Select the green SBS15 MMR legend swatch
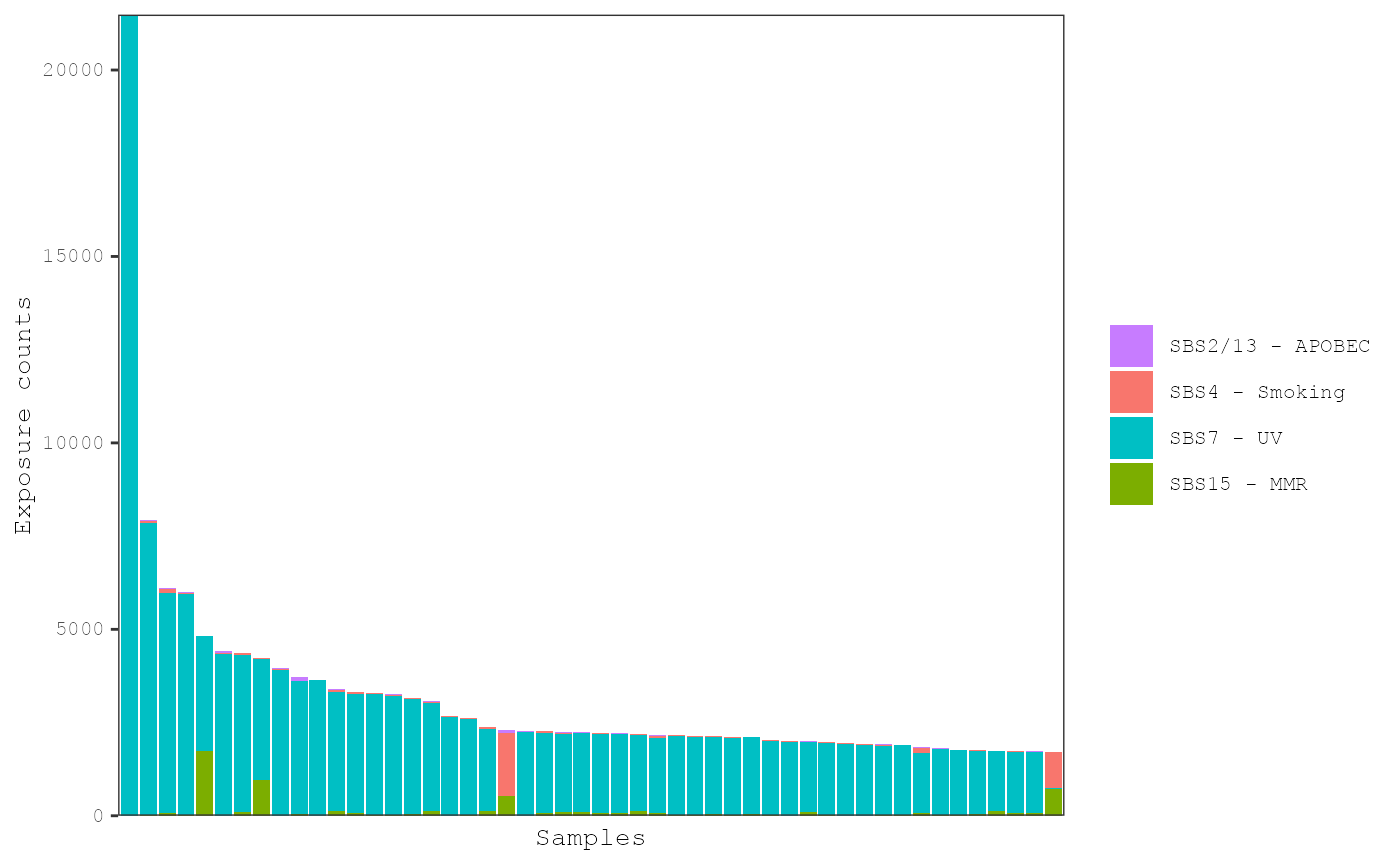 pos(1131,484)
